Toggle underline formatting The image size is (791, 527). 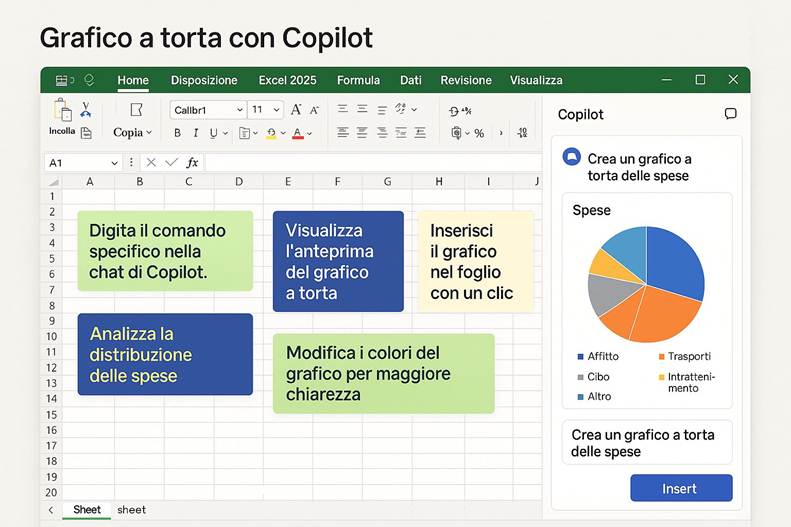[x=213, y=133]
